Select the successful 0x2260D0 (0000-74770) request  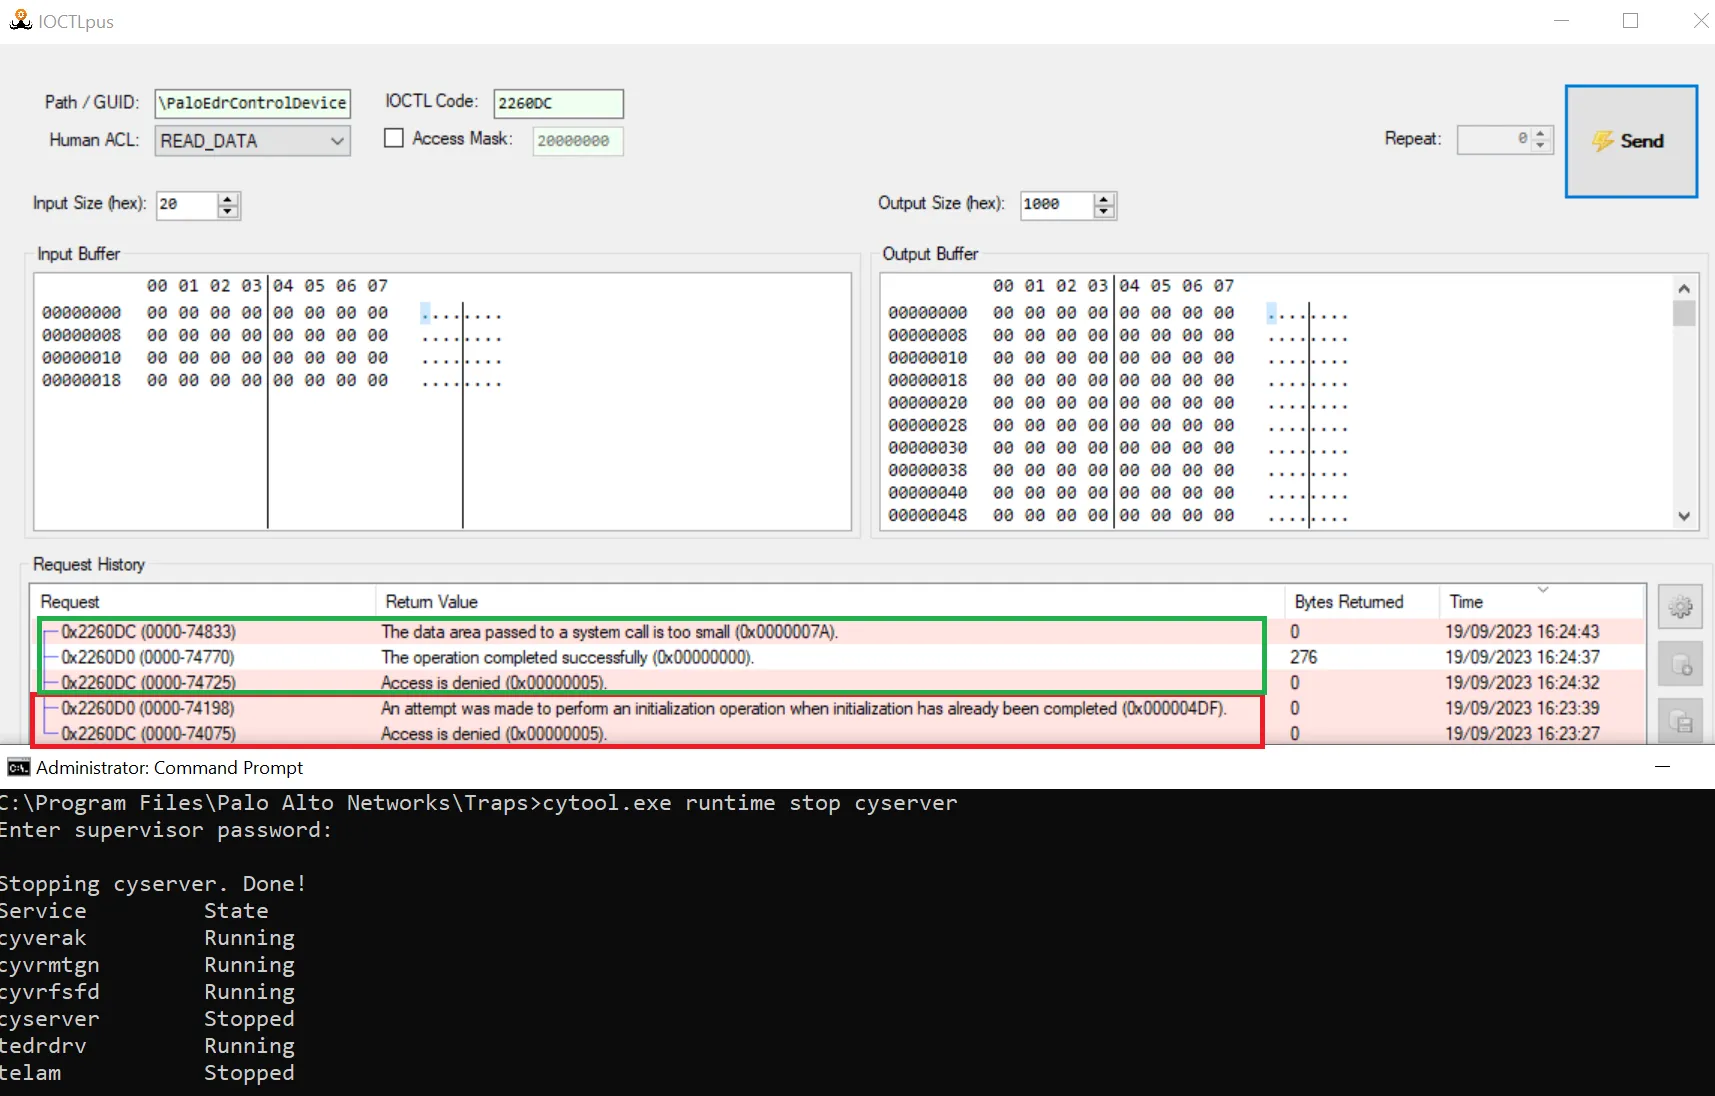[x=148, y=657]
